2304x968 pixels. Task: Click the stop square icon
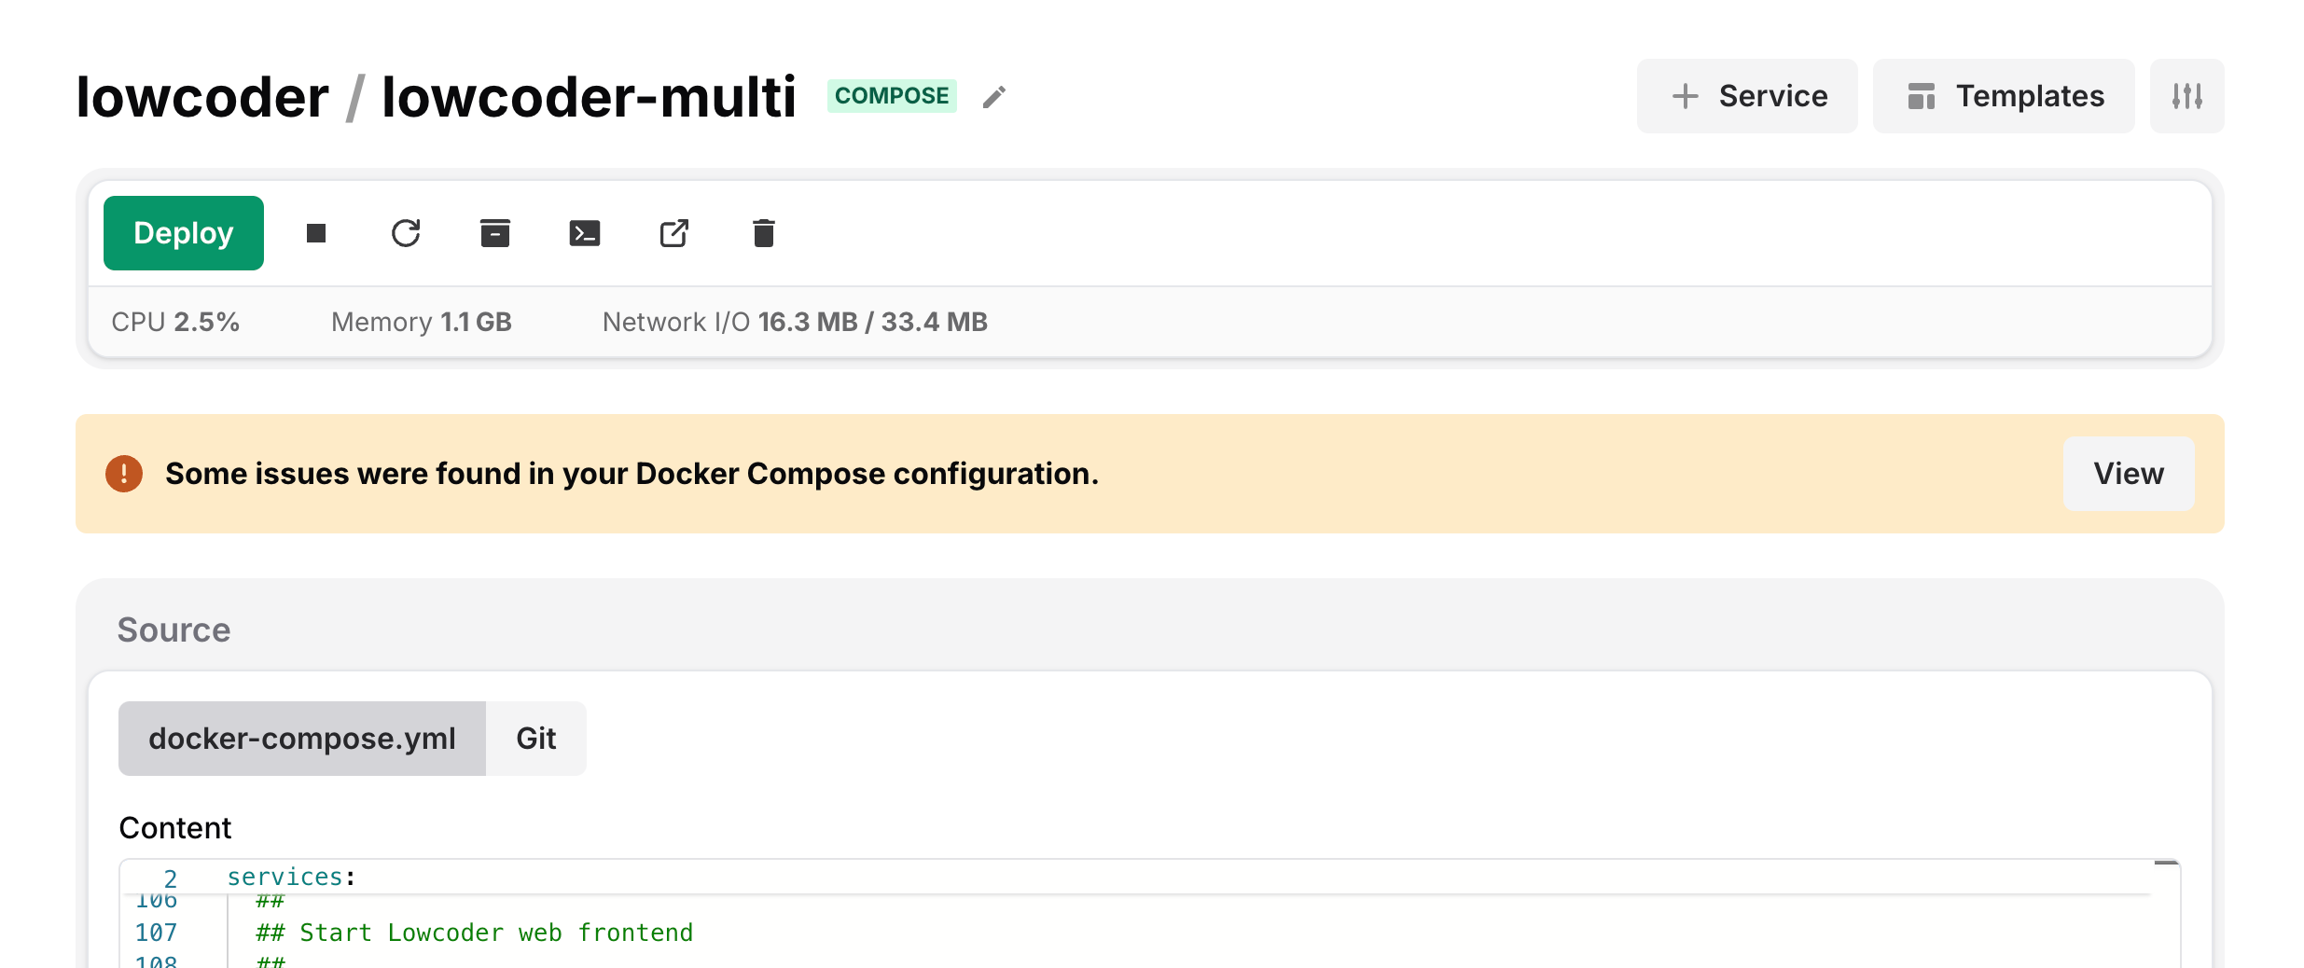point(316,233)
